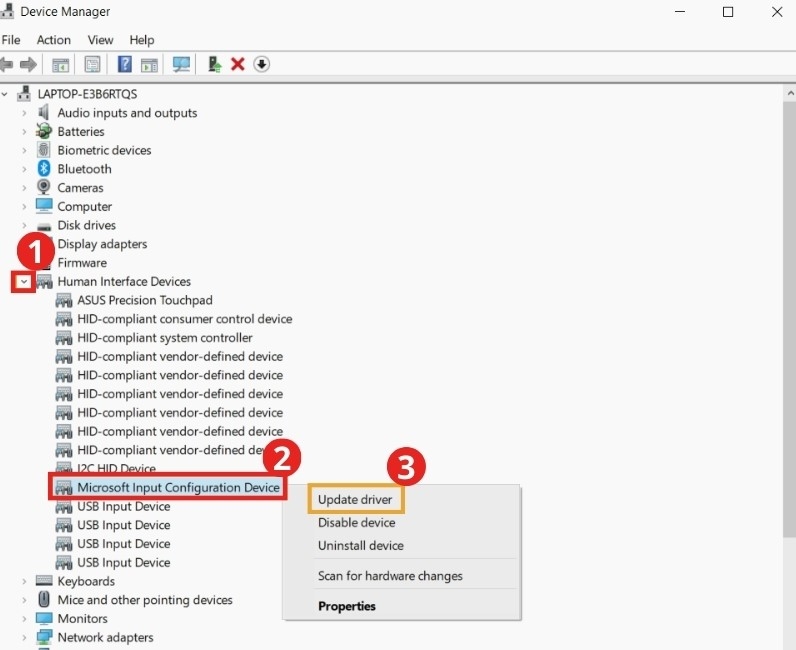Viewport: 796px width, 650px height.
Task: Select Scan for hardware changes menu entry
Action: (390, 576)
